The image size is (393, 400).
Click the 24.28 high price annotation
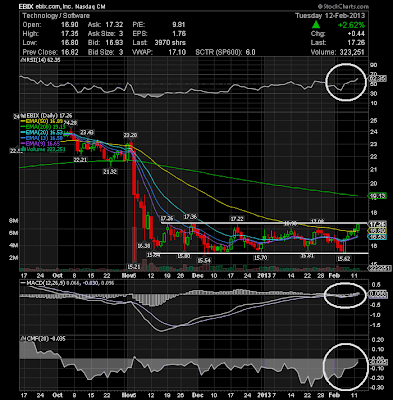point(71,123)
